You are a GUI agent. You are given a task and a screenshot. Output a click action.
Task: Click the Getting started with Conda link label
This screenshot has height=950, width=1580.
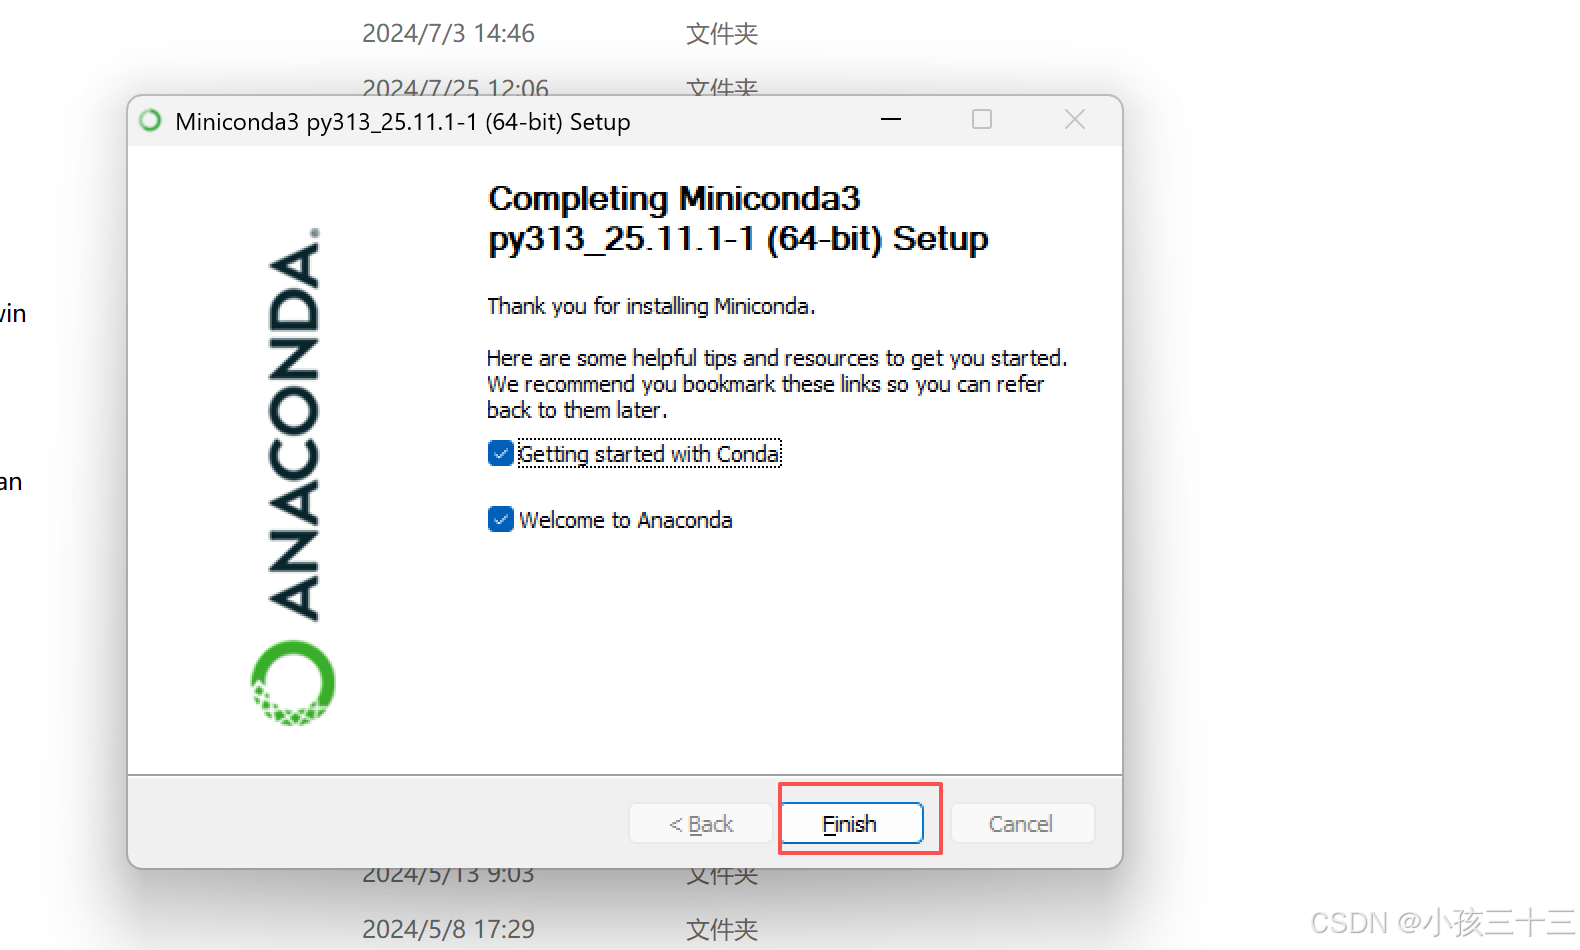pos(649,453)
